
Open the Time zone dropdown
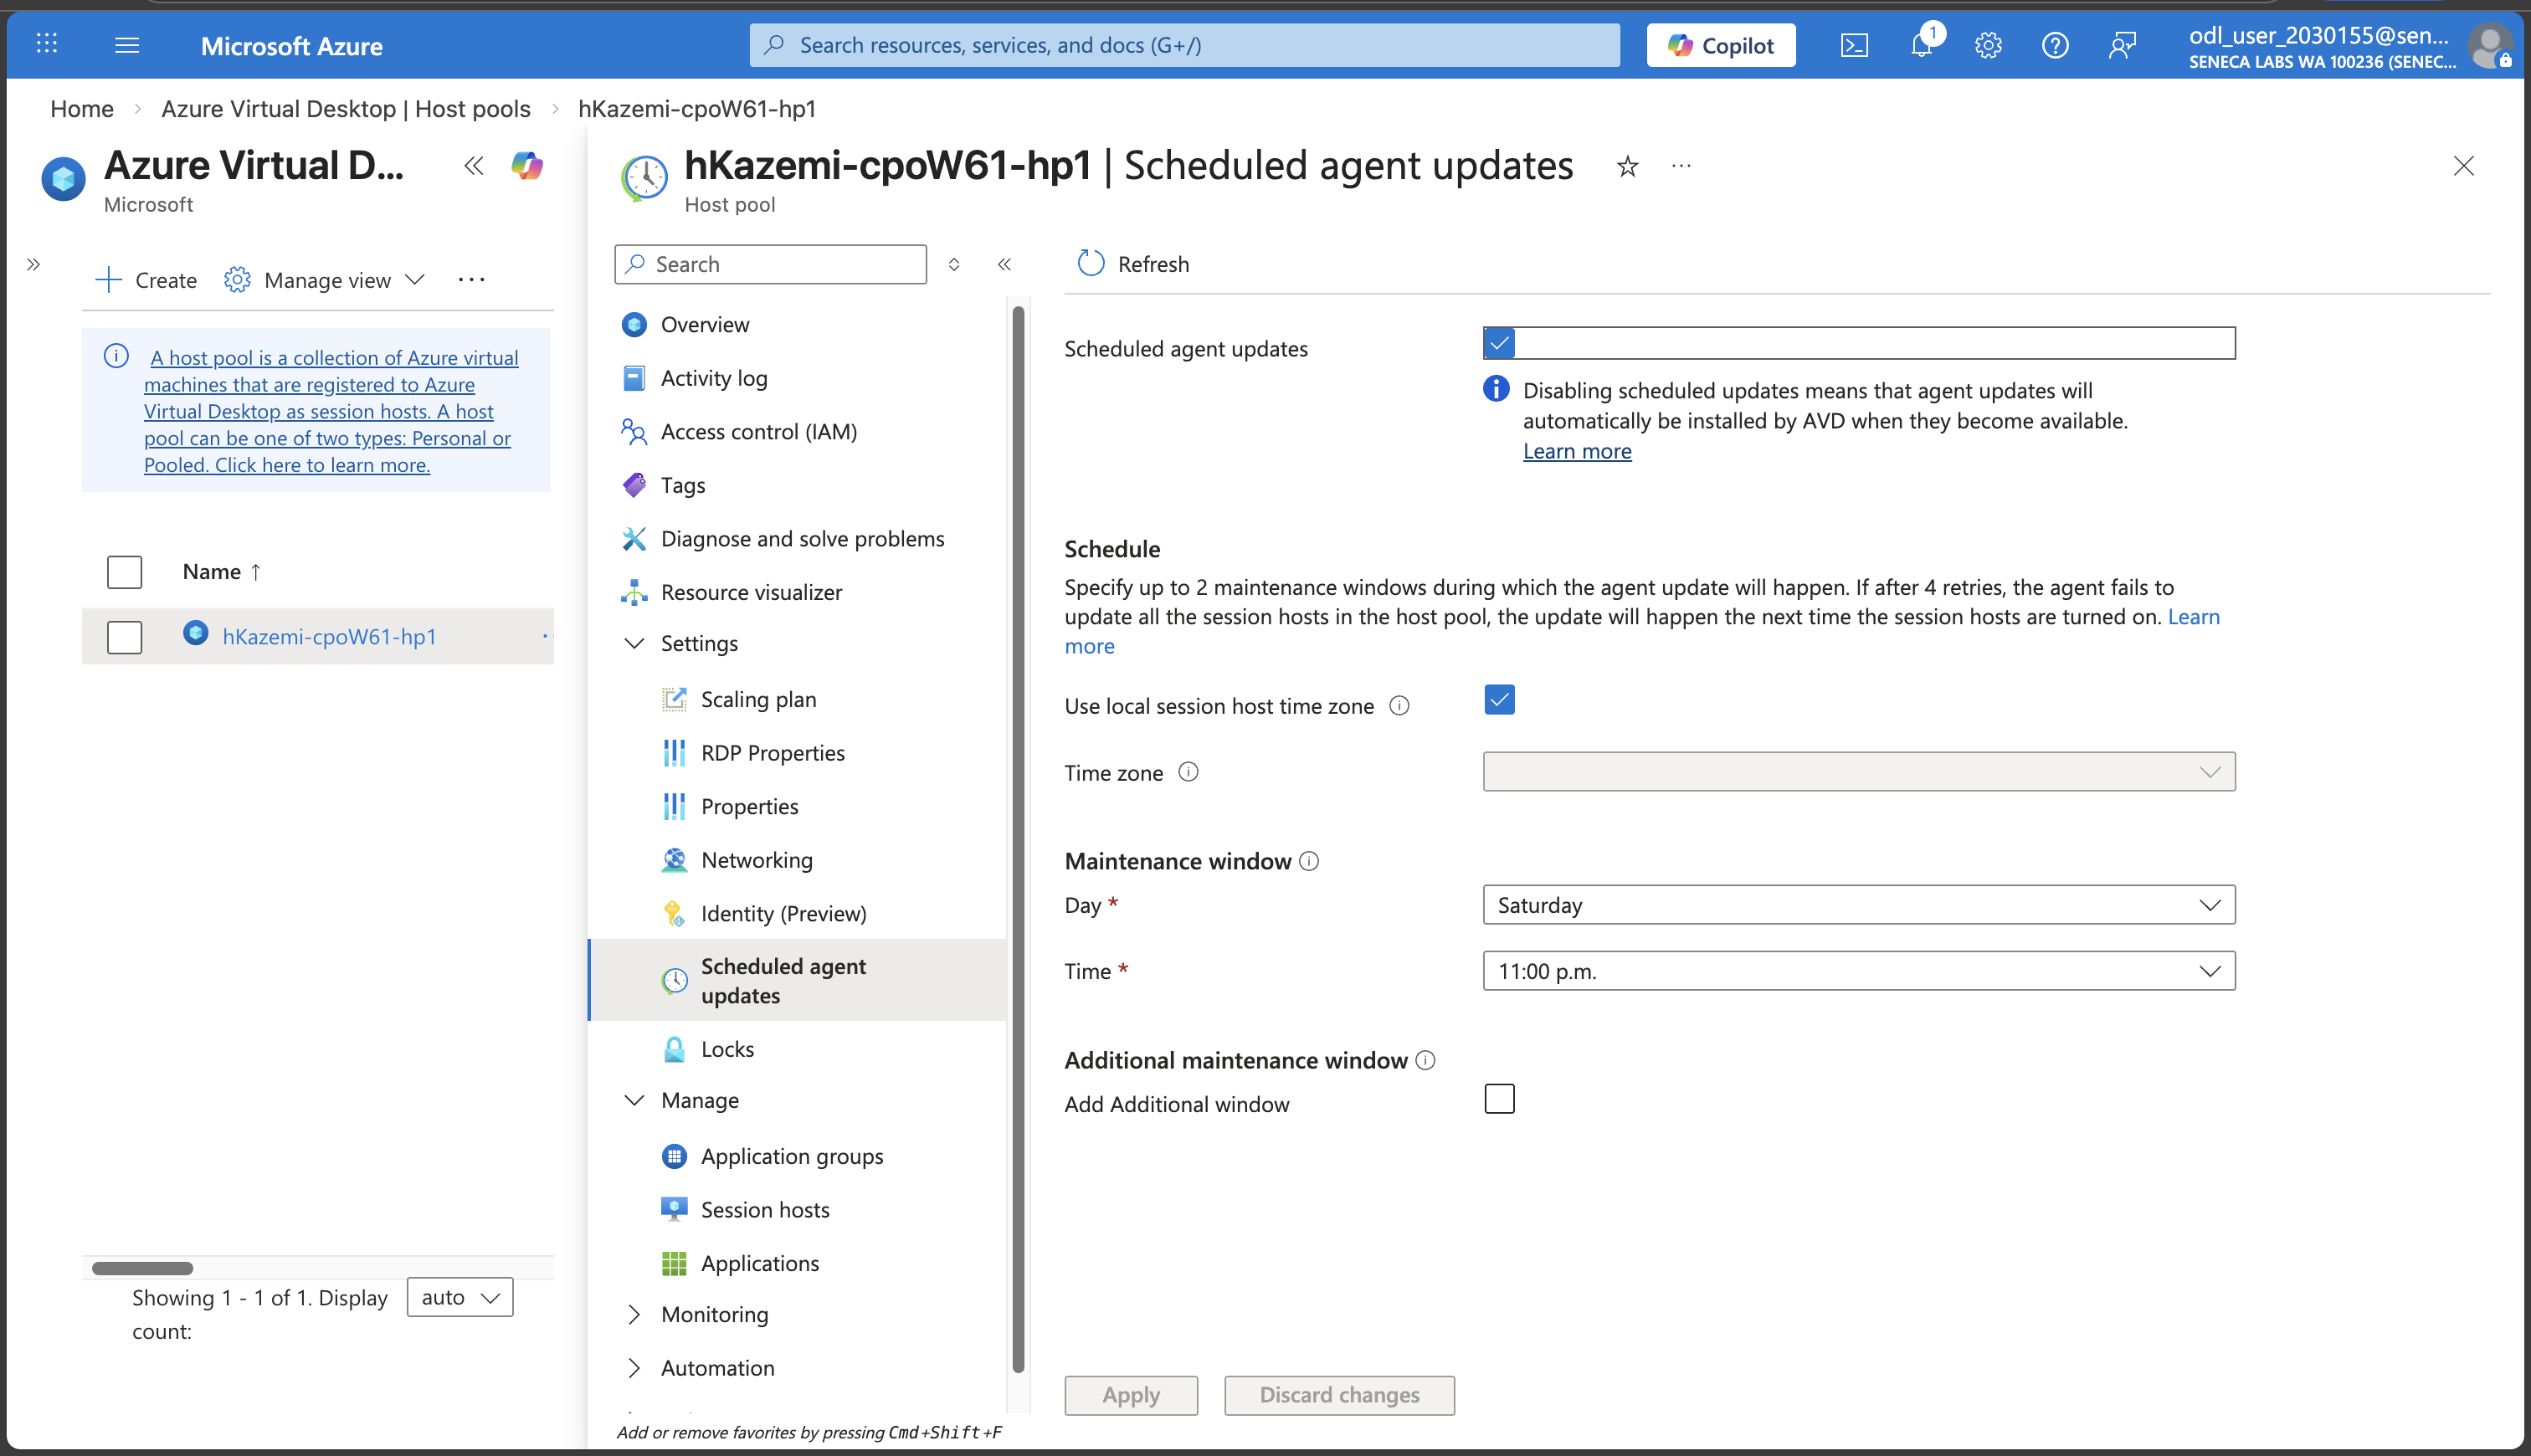tap(1859, 772)
